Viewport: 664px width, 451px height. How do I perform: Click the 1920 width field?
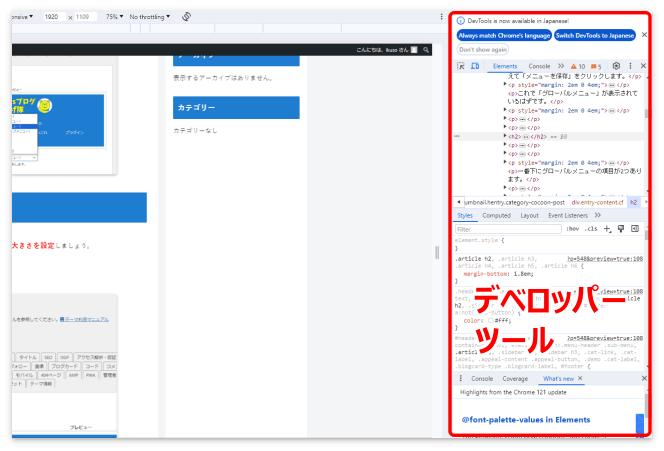click(x=54, y=17)
